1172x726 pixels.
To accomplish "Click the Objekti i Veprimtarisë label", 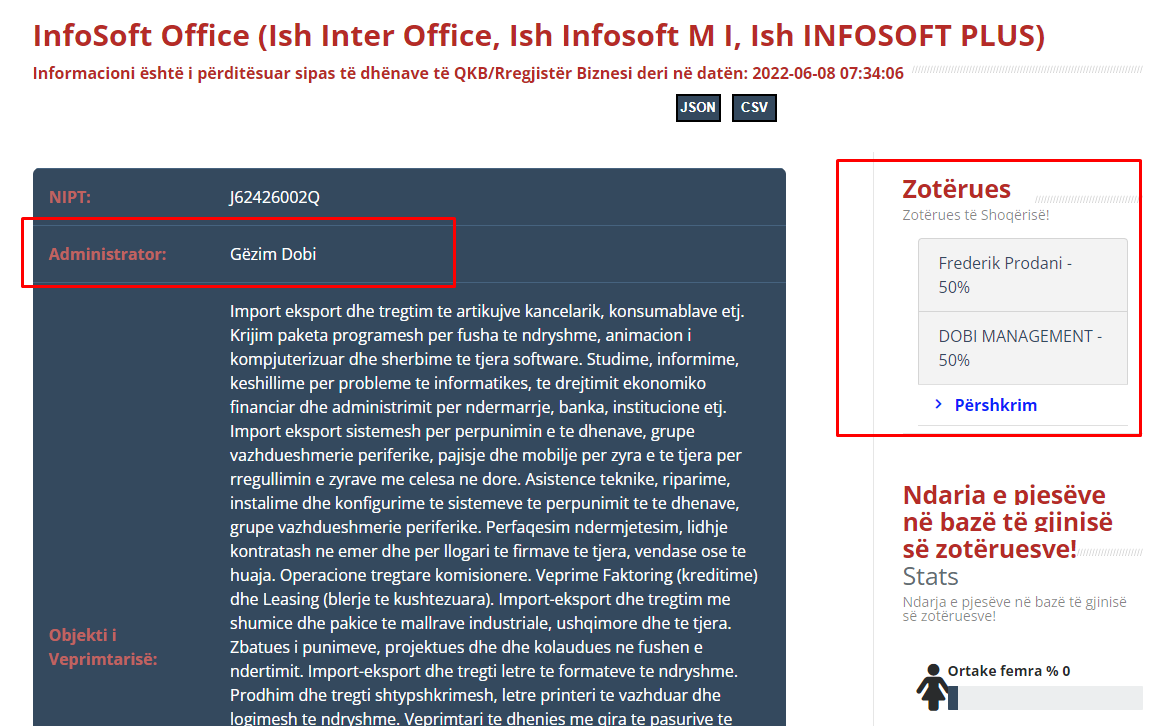I will 103,647.
